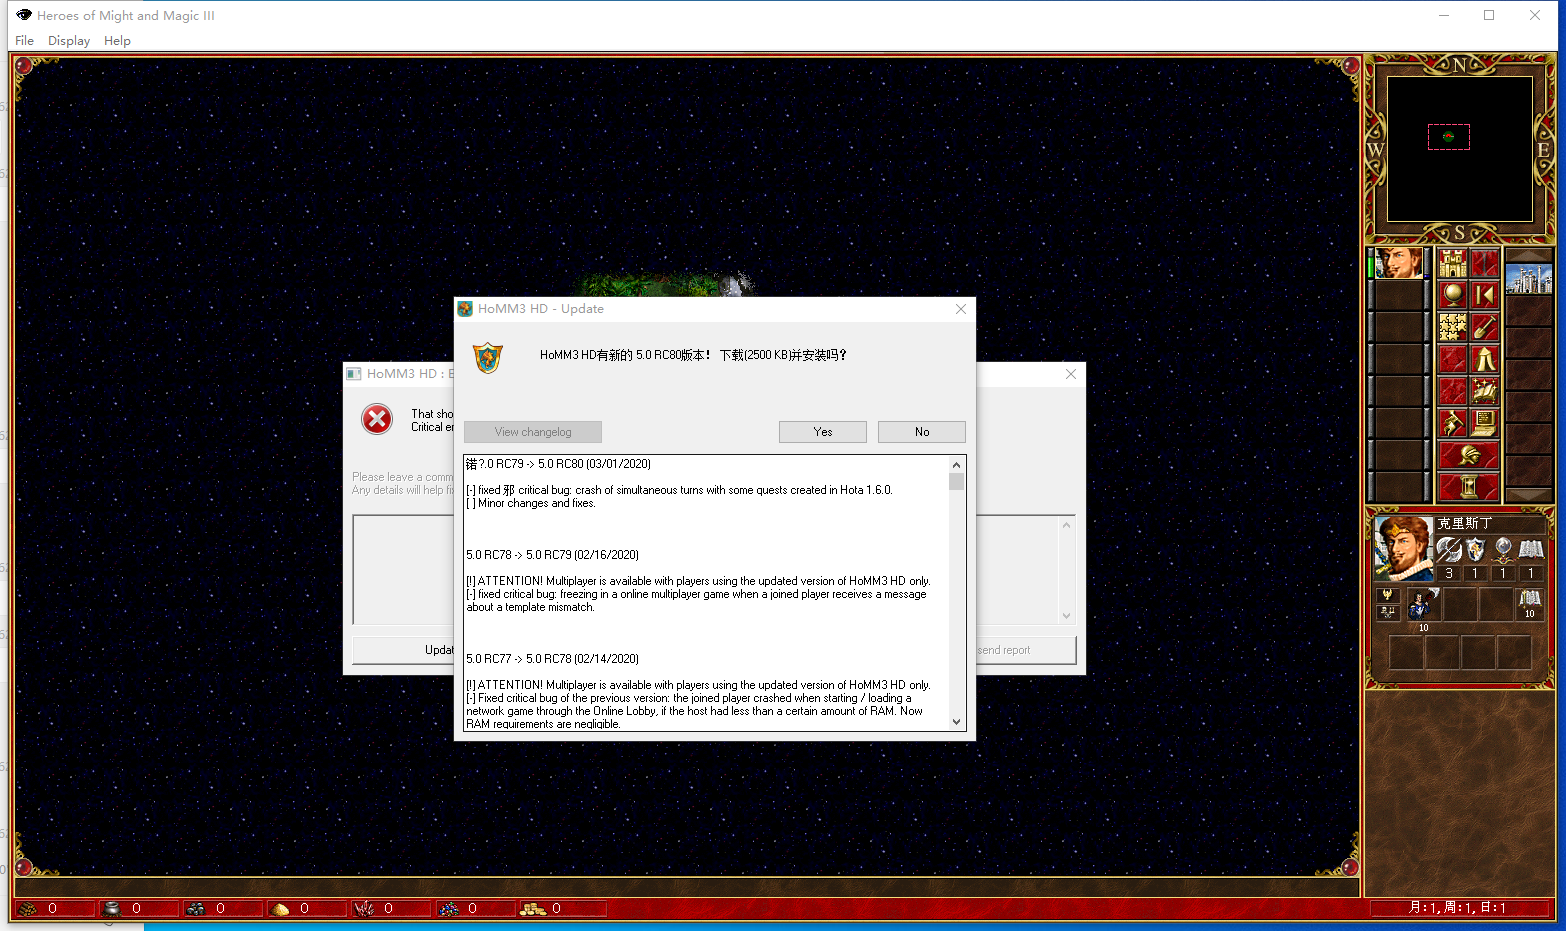The height and width of the screenshot is (931, 1566).
Task: Click the 'Minor changes and fixes.' line
Action: point(531,503)
